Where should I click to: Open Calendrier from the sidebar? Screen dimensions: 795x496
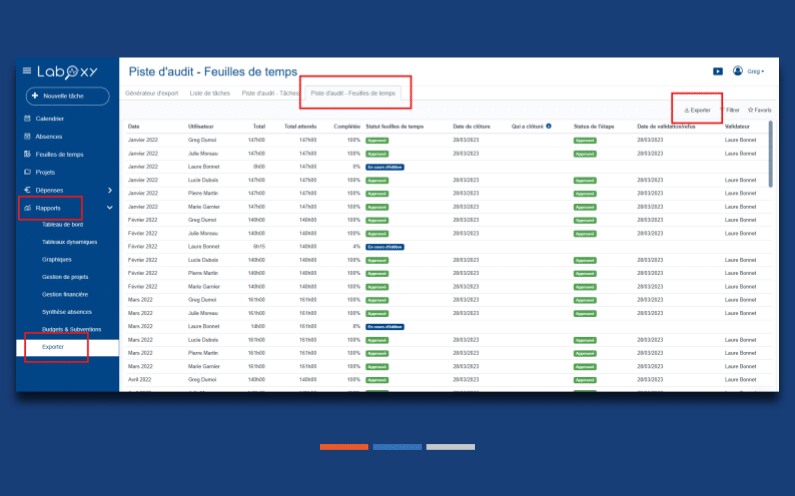pos(50,118)
